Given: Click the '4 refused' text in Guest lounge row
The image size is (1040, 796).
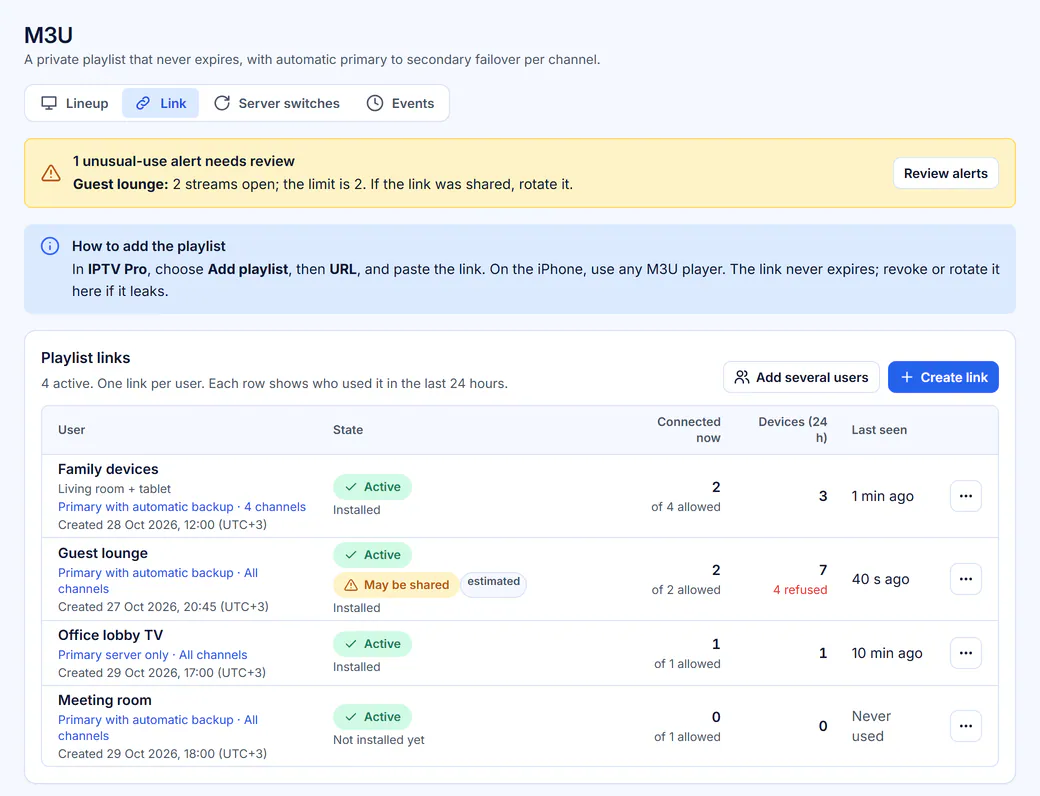Looking at the screenshot, I should pyautogui.click(x=800, y=590).
